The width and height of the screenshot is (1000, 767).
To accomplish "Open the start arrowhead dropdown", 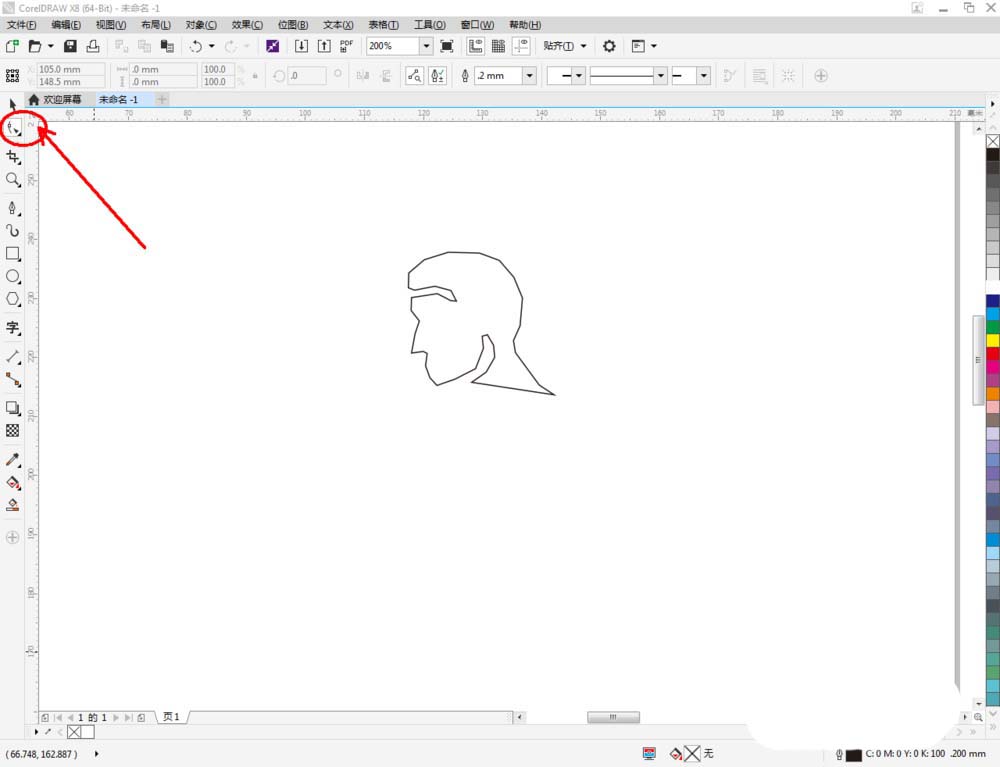I will pyautogui.click(x=578, y=76).
